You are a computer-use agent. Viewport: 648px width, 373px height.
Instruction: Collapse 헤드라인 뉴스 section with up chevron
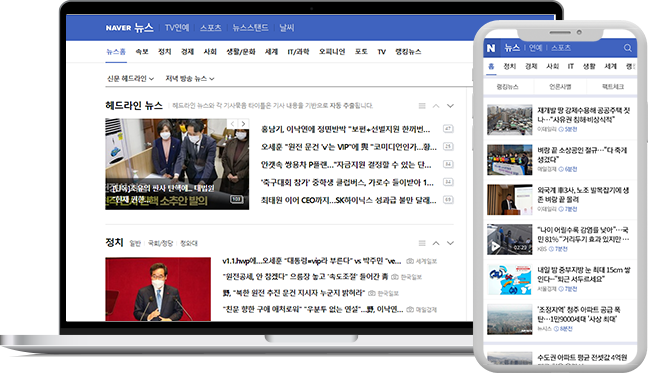[436, 106]
